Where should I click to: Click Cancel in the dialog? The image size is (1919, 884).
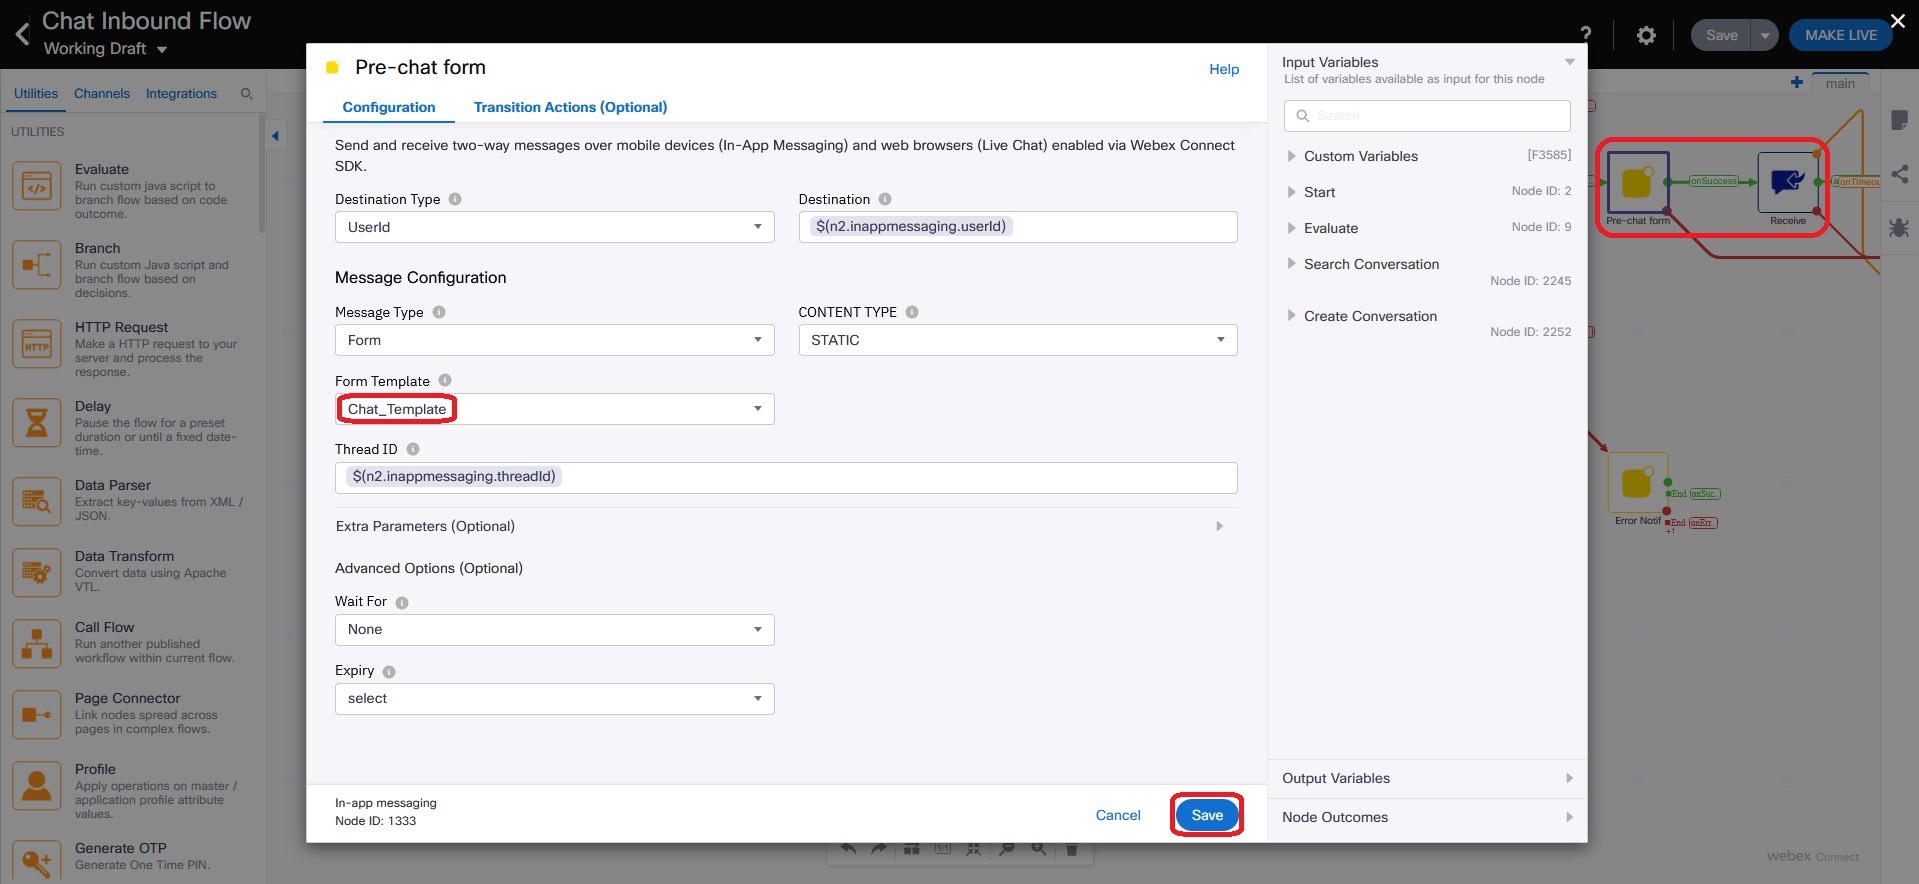pyautogui.click(x=1118, y=815)
